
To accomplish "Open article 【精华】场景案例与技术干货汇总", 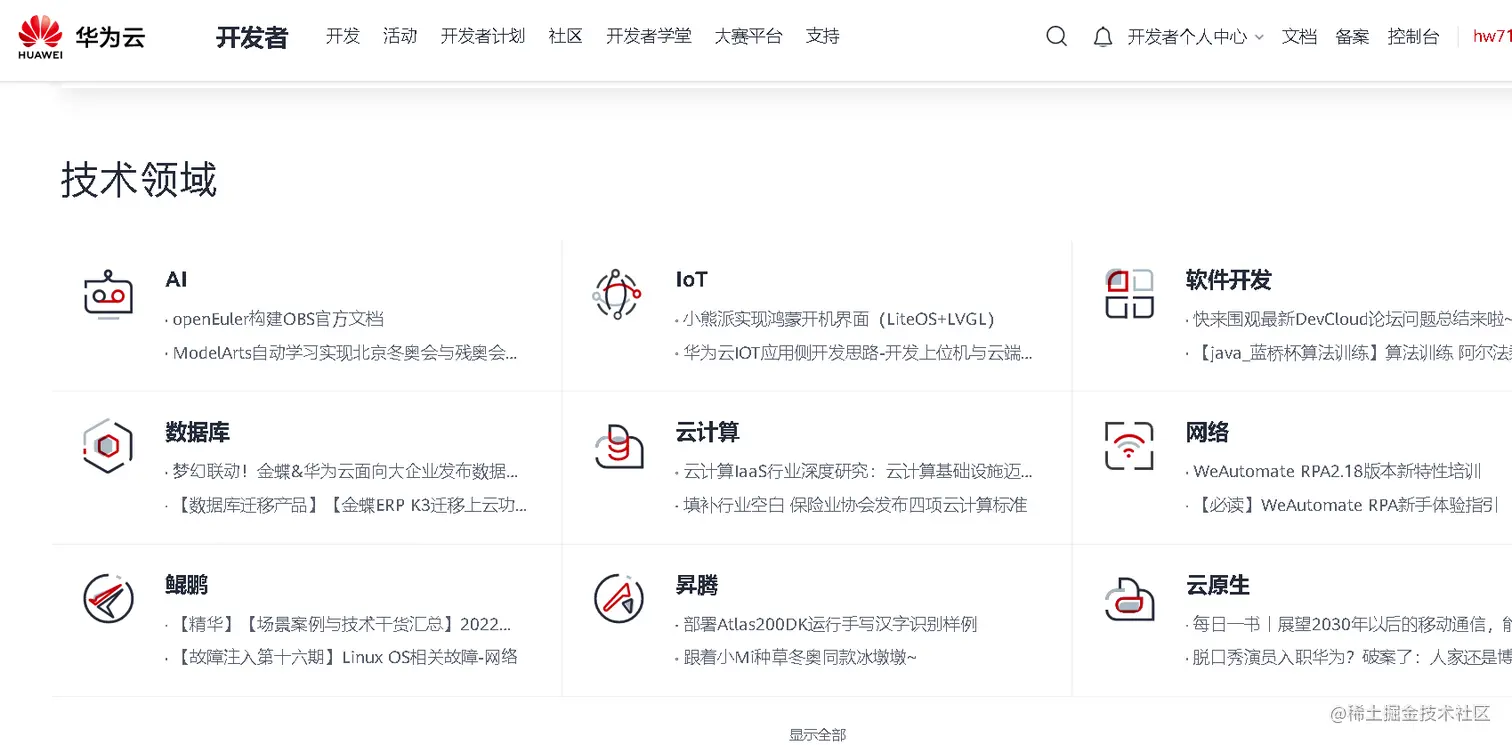I will [342, 624].
